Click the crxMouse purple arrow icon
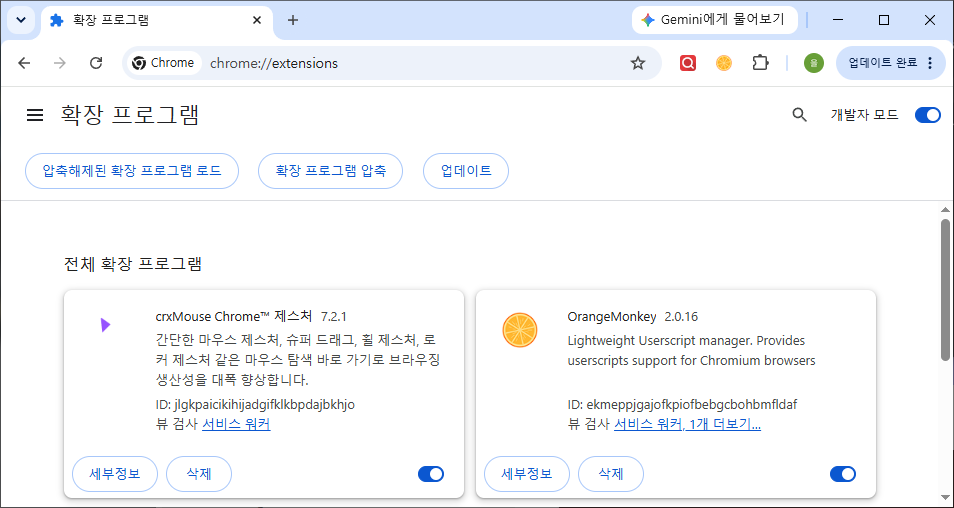Image resolution: width=954 pixels, height=508 pixels. [x=106, y=325]
